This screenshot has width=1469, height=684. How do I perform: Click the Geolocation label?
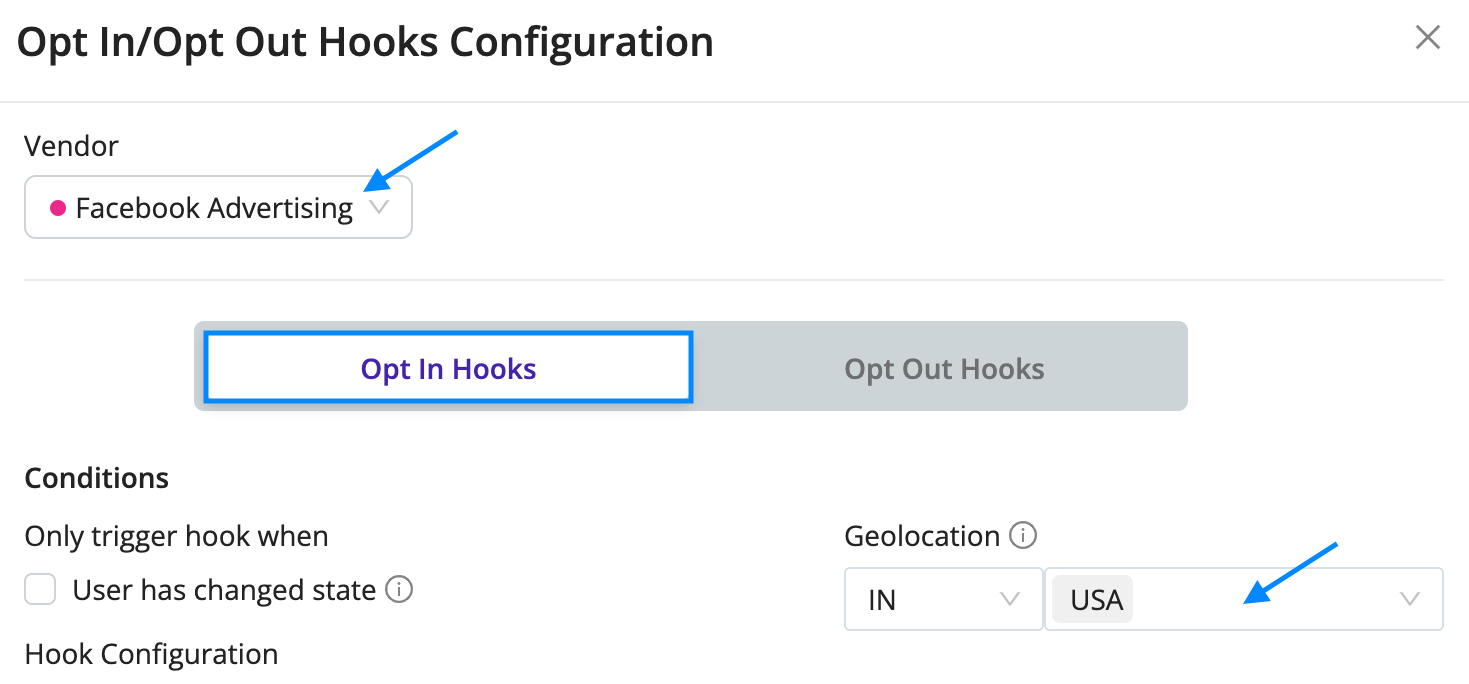tap(922, 536)
